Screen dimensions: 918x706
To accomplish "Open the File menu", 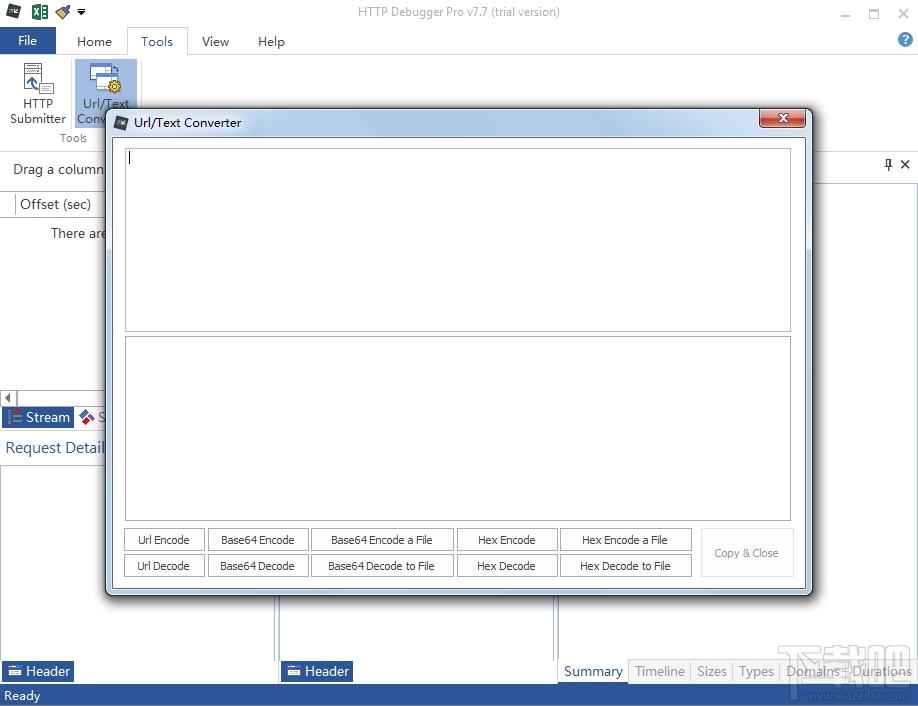I will [28, 40].
